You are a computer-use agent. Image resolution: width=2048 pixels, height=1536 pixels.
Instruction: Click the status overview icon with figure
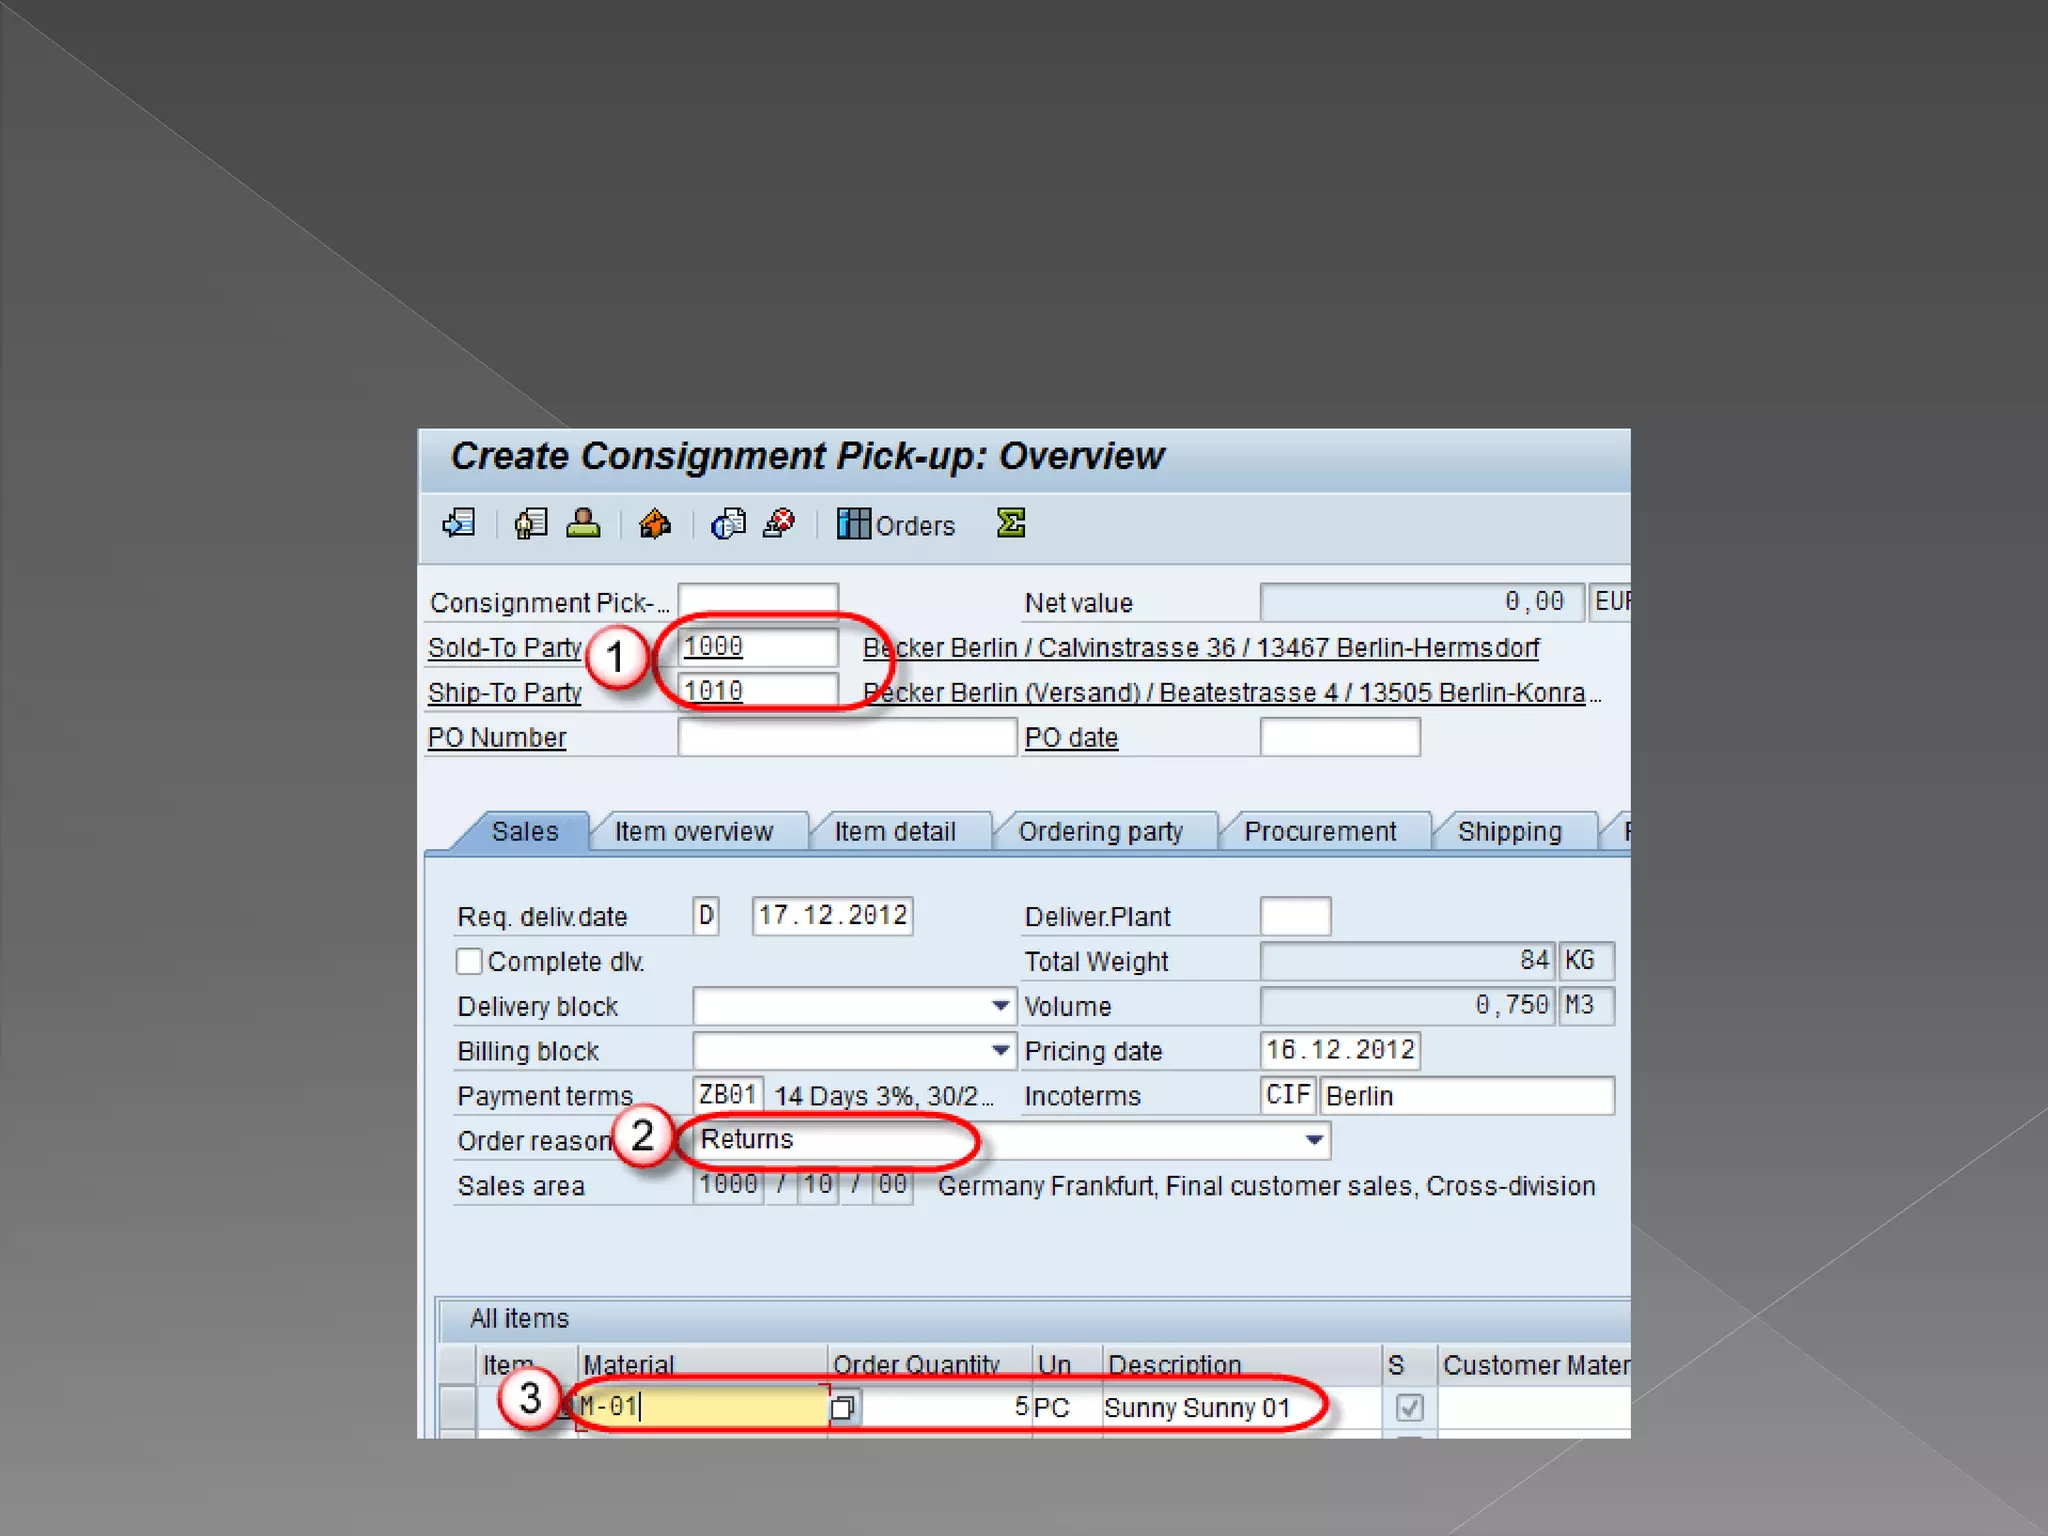[x=531, y=523]
